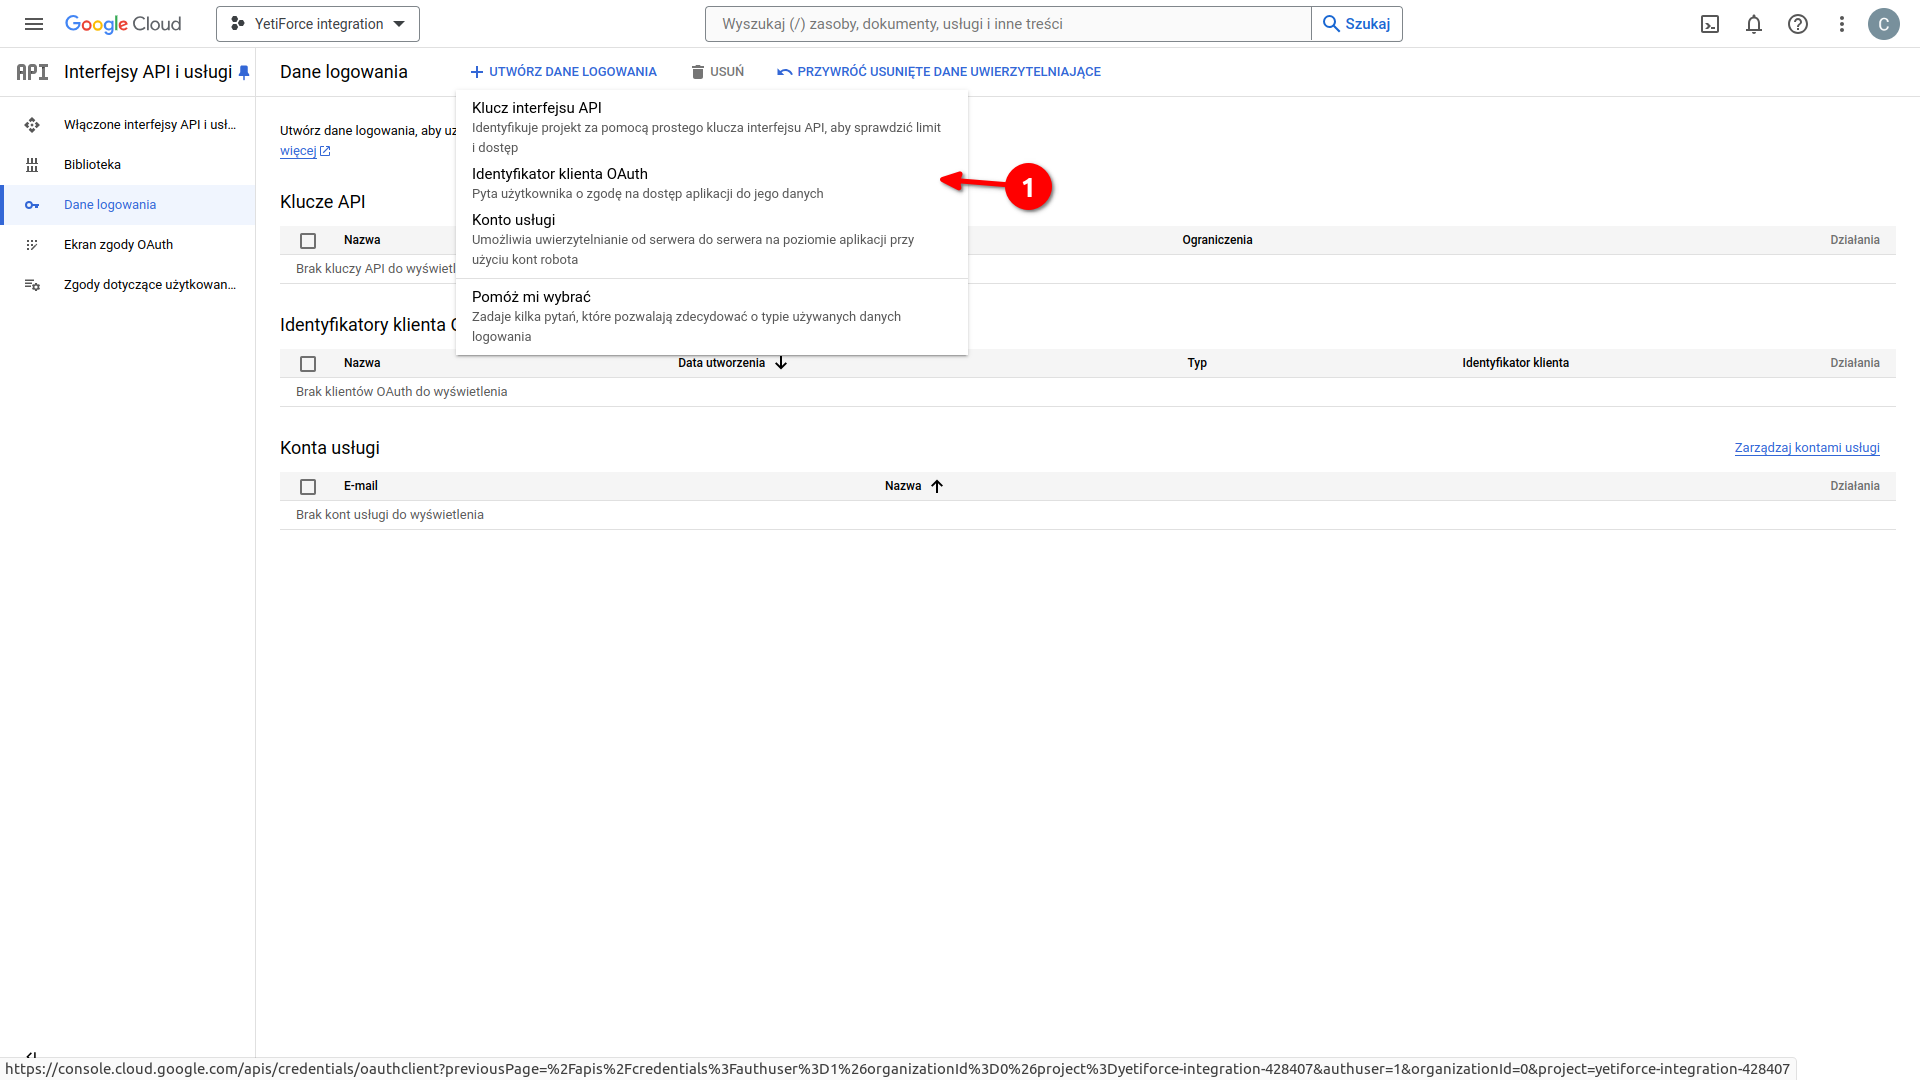Click the Data utworzenia column header
The image size is (1920, 1080).
[721, 363]
